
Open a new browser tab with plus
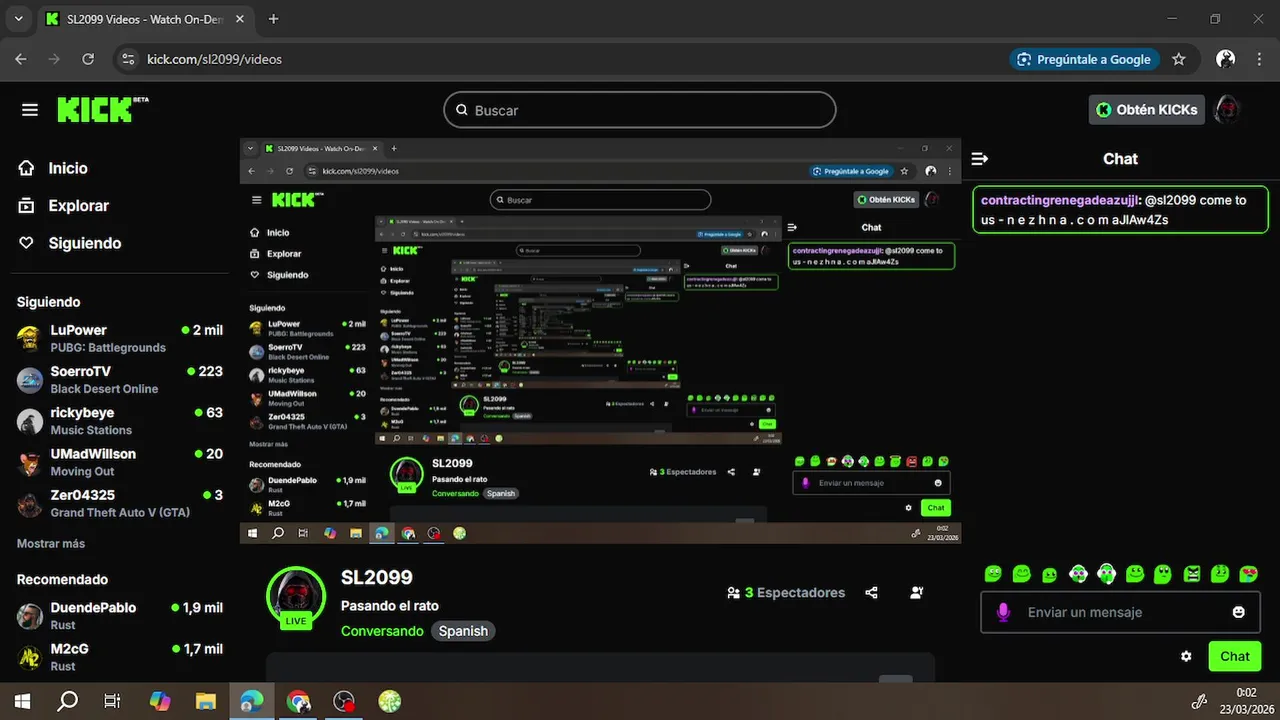click(274, 19)
